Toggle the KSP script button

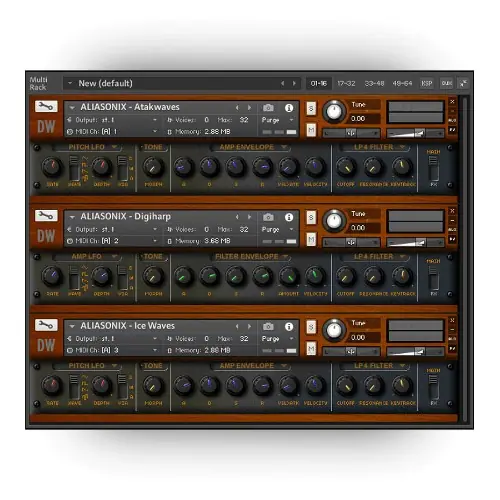click(427, 83)
